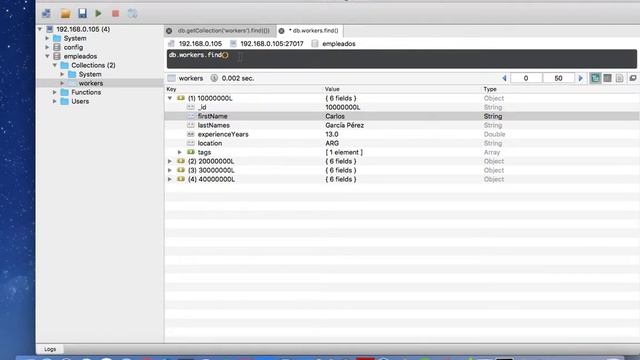Image resolution: width=640 pixels, height=360 pixels.
Task: Select the config database node
Action: (x=73, y=47)
